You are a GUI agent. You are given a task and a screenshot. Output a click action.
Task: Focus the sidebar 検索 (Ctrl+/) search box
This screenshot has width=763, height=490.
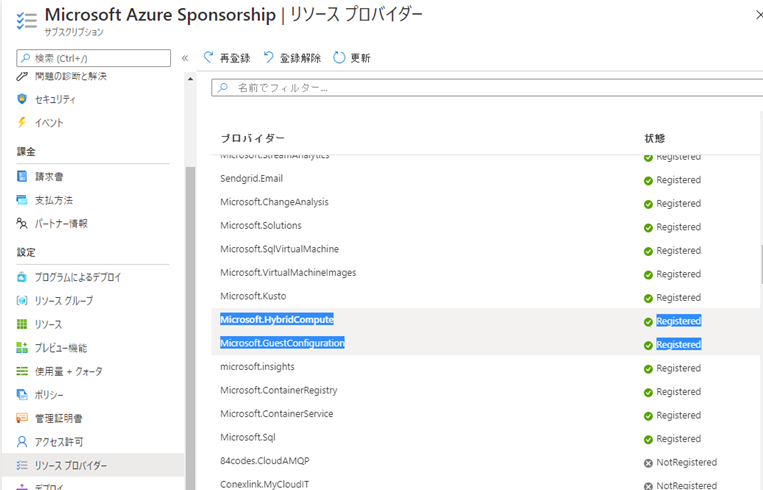click(x=93, y=58)
